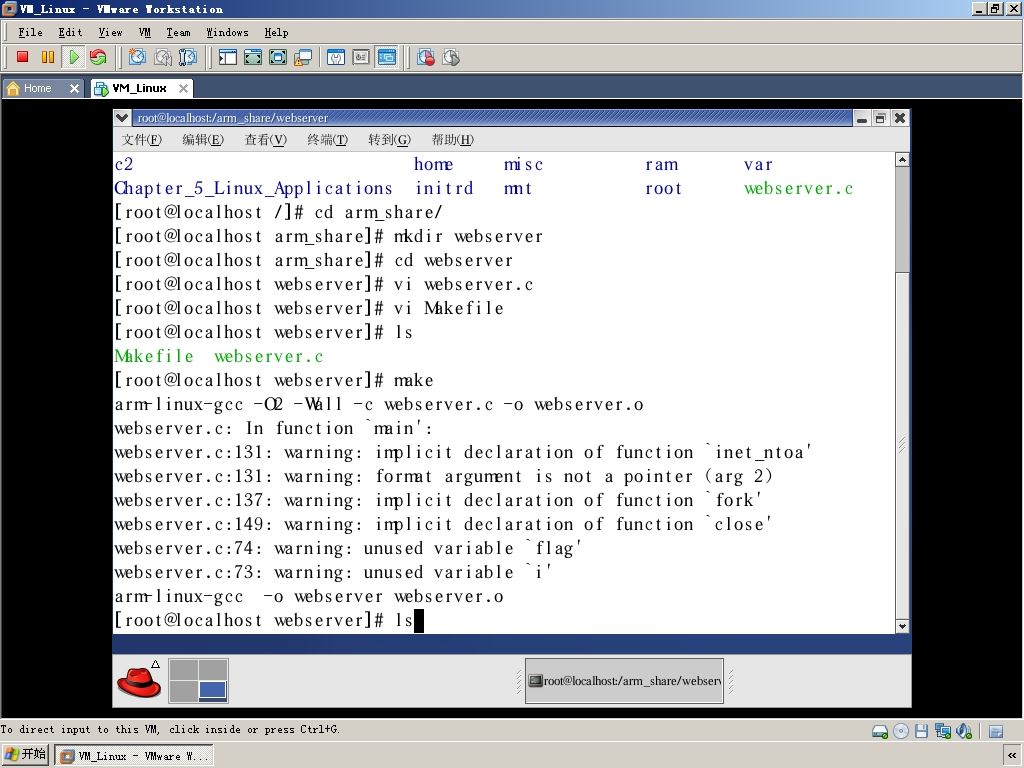Click the sound device status icon

[x=964, y=731]
